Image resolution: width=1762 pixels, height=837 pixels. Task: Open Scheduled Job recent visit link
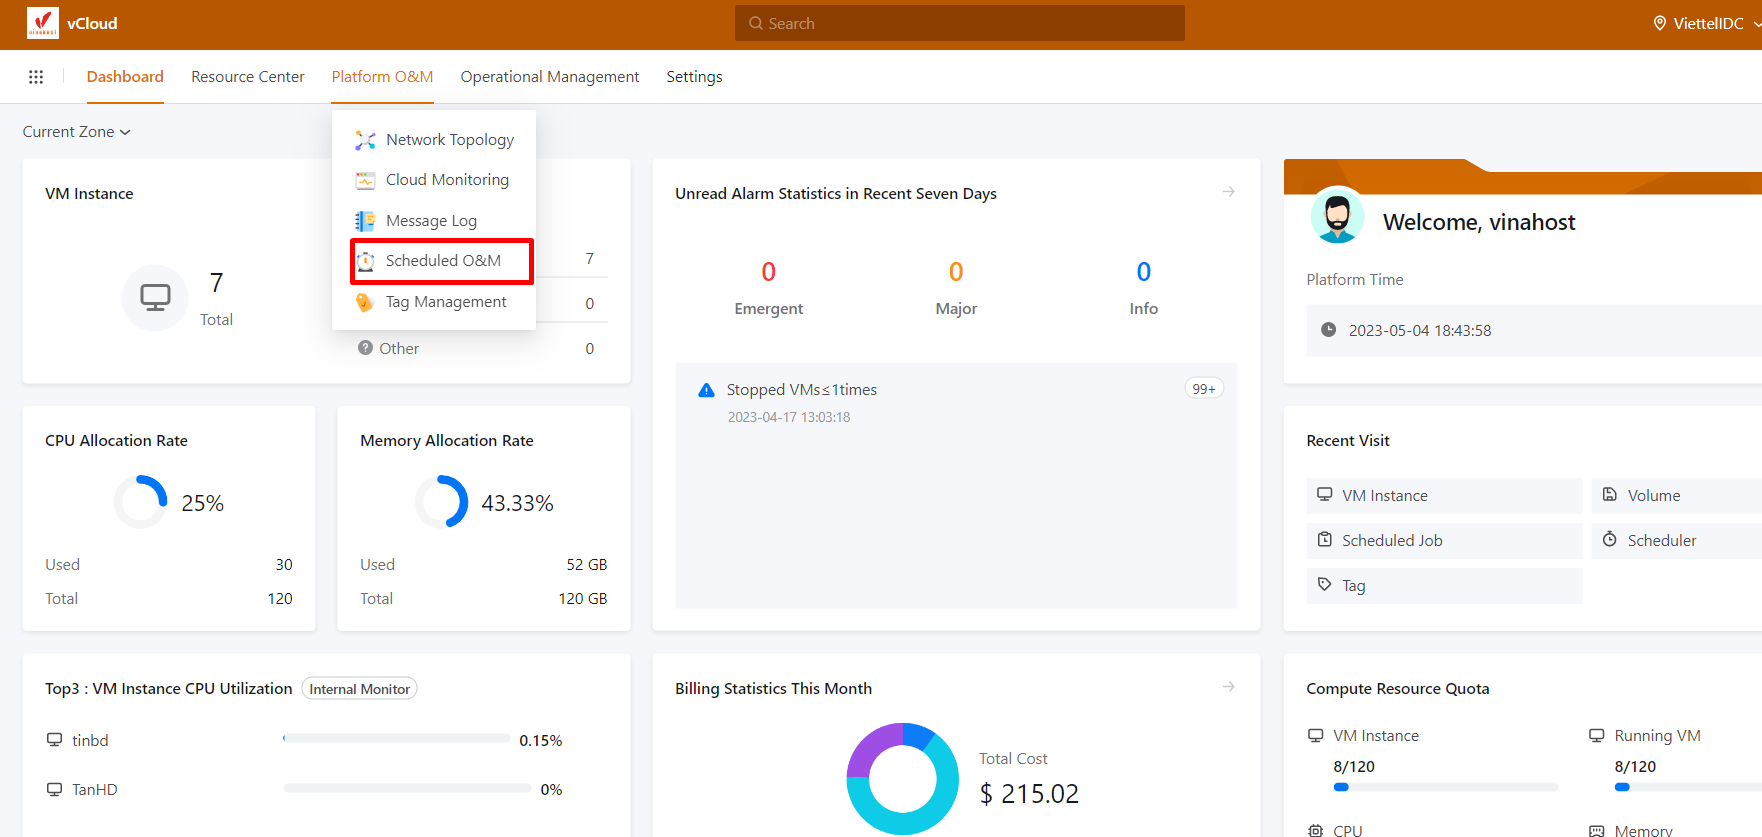coord(1443,541)
